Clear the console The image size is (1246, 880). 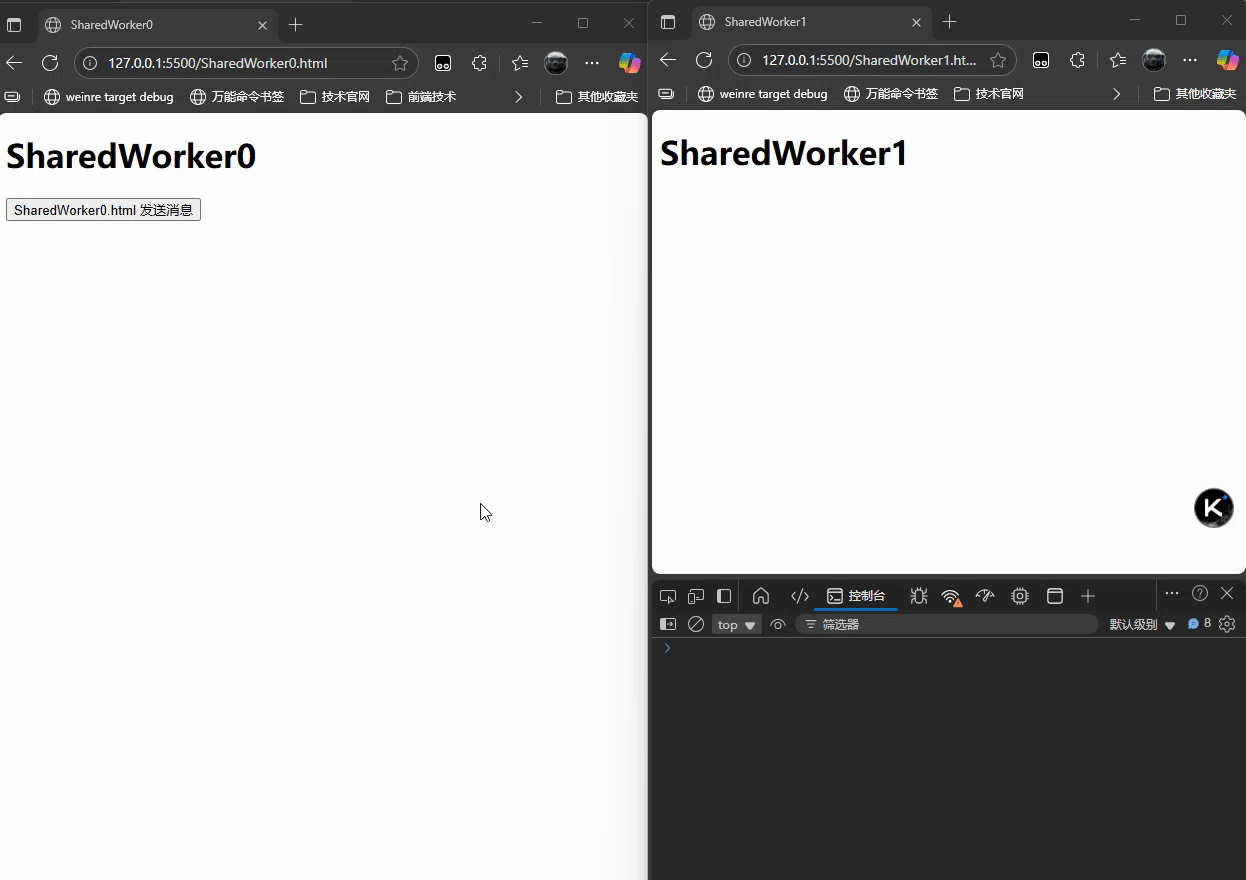point(696,624)
